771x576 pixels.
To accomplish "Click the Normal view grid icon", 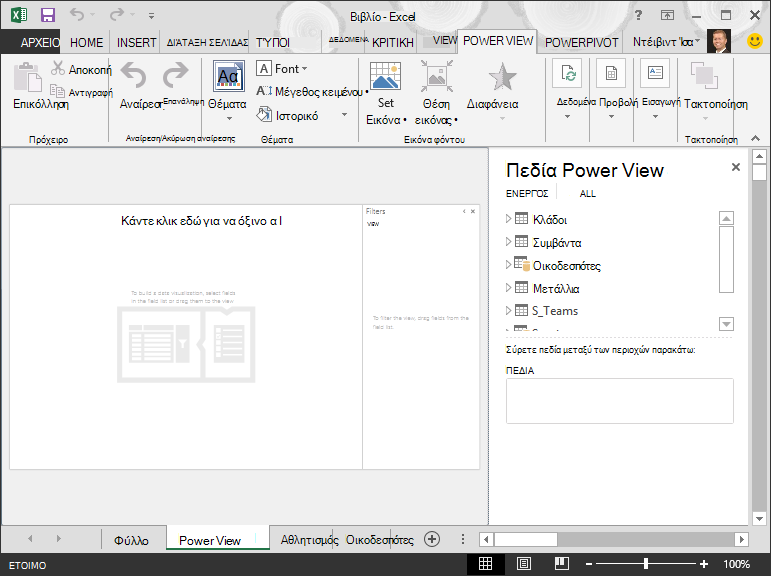I will [x=485, y=564].
